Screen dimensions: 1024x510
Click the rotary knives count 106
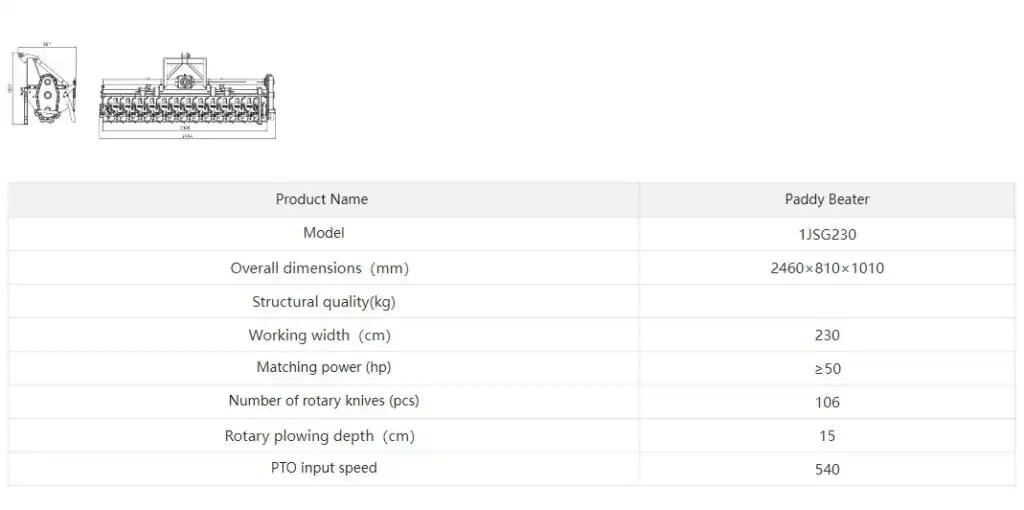coord(827,402)
